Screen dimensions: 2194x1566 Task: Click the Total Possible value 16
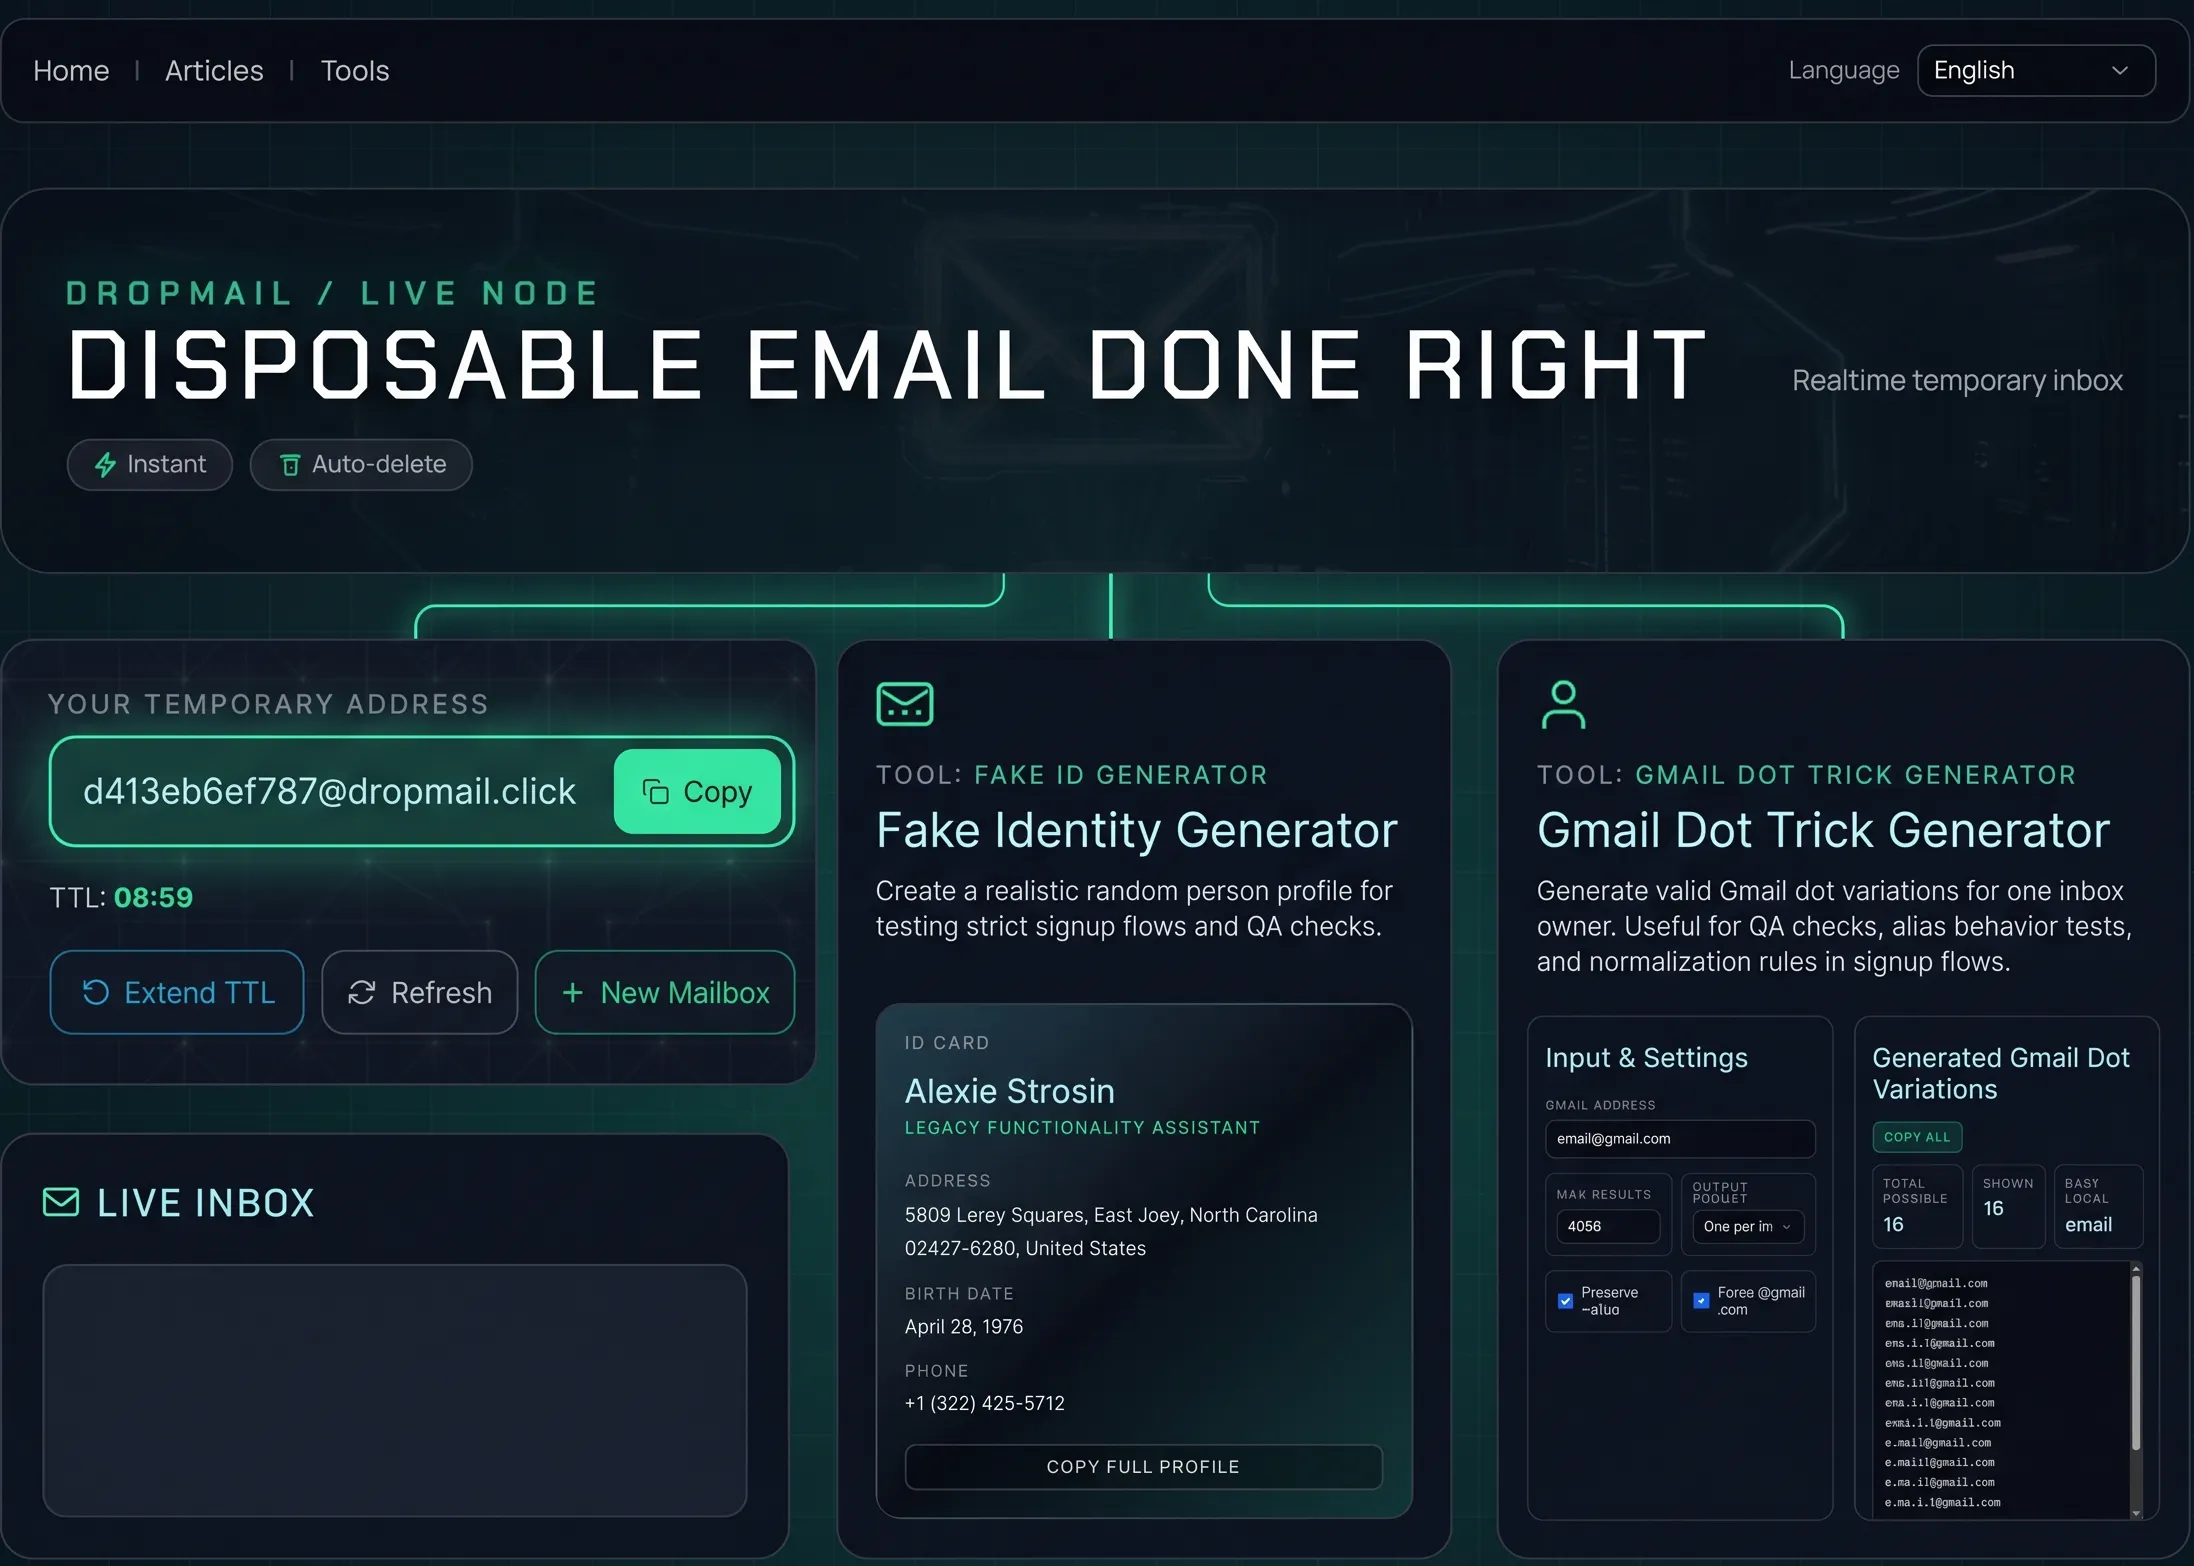coord(1893,1224)
